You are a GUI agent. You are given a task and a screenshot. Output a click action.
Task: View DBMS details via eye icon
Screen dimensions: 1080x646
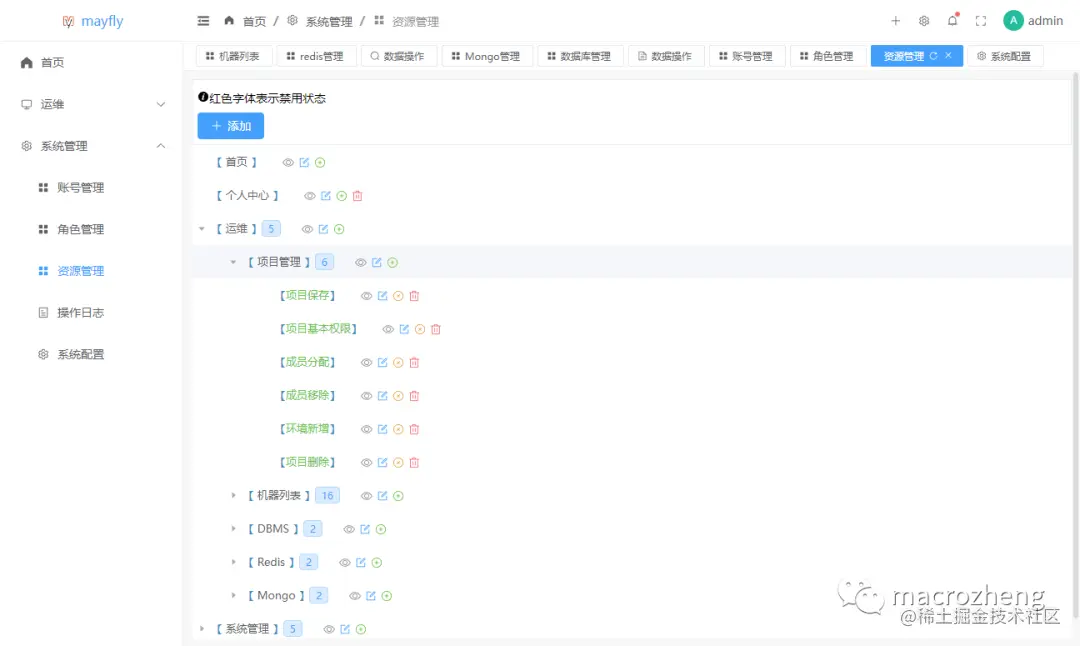(x=349, y=529)
